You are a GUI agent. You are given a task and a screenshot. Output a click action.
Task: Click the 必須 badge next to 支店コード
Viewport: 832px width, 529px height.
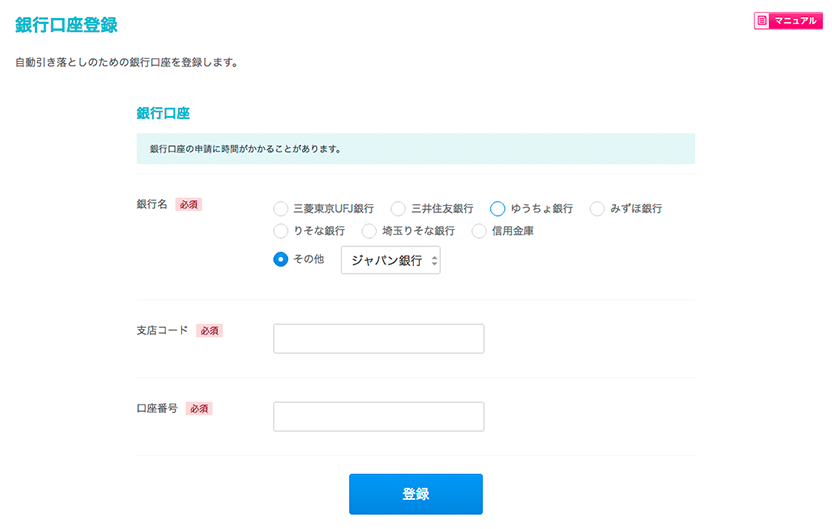[209, 331]
